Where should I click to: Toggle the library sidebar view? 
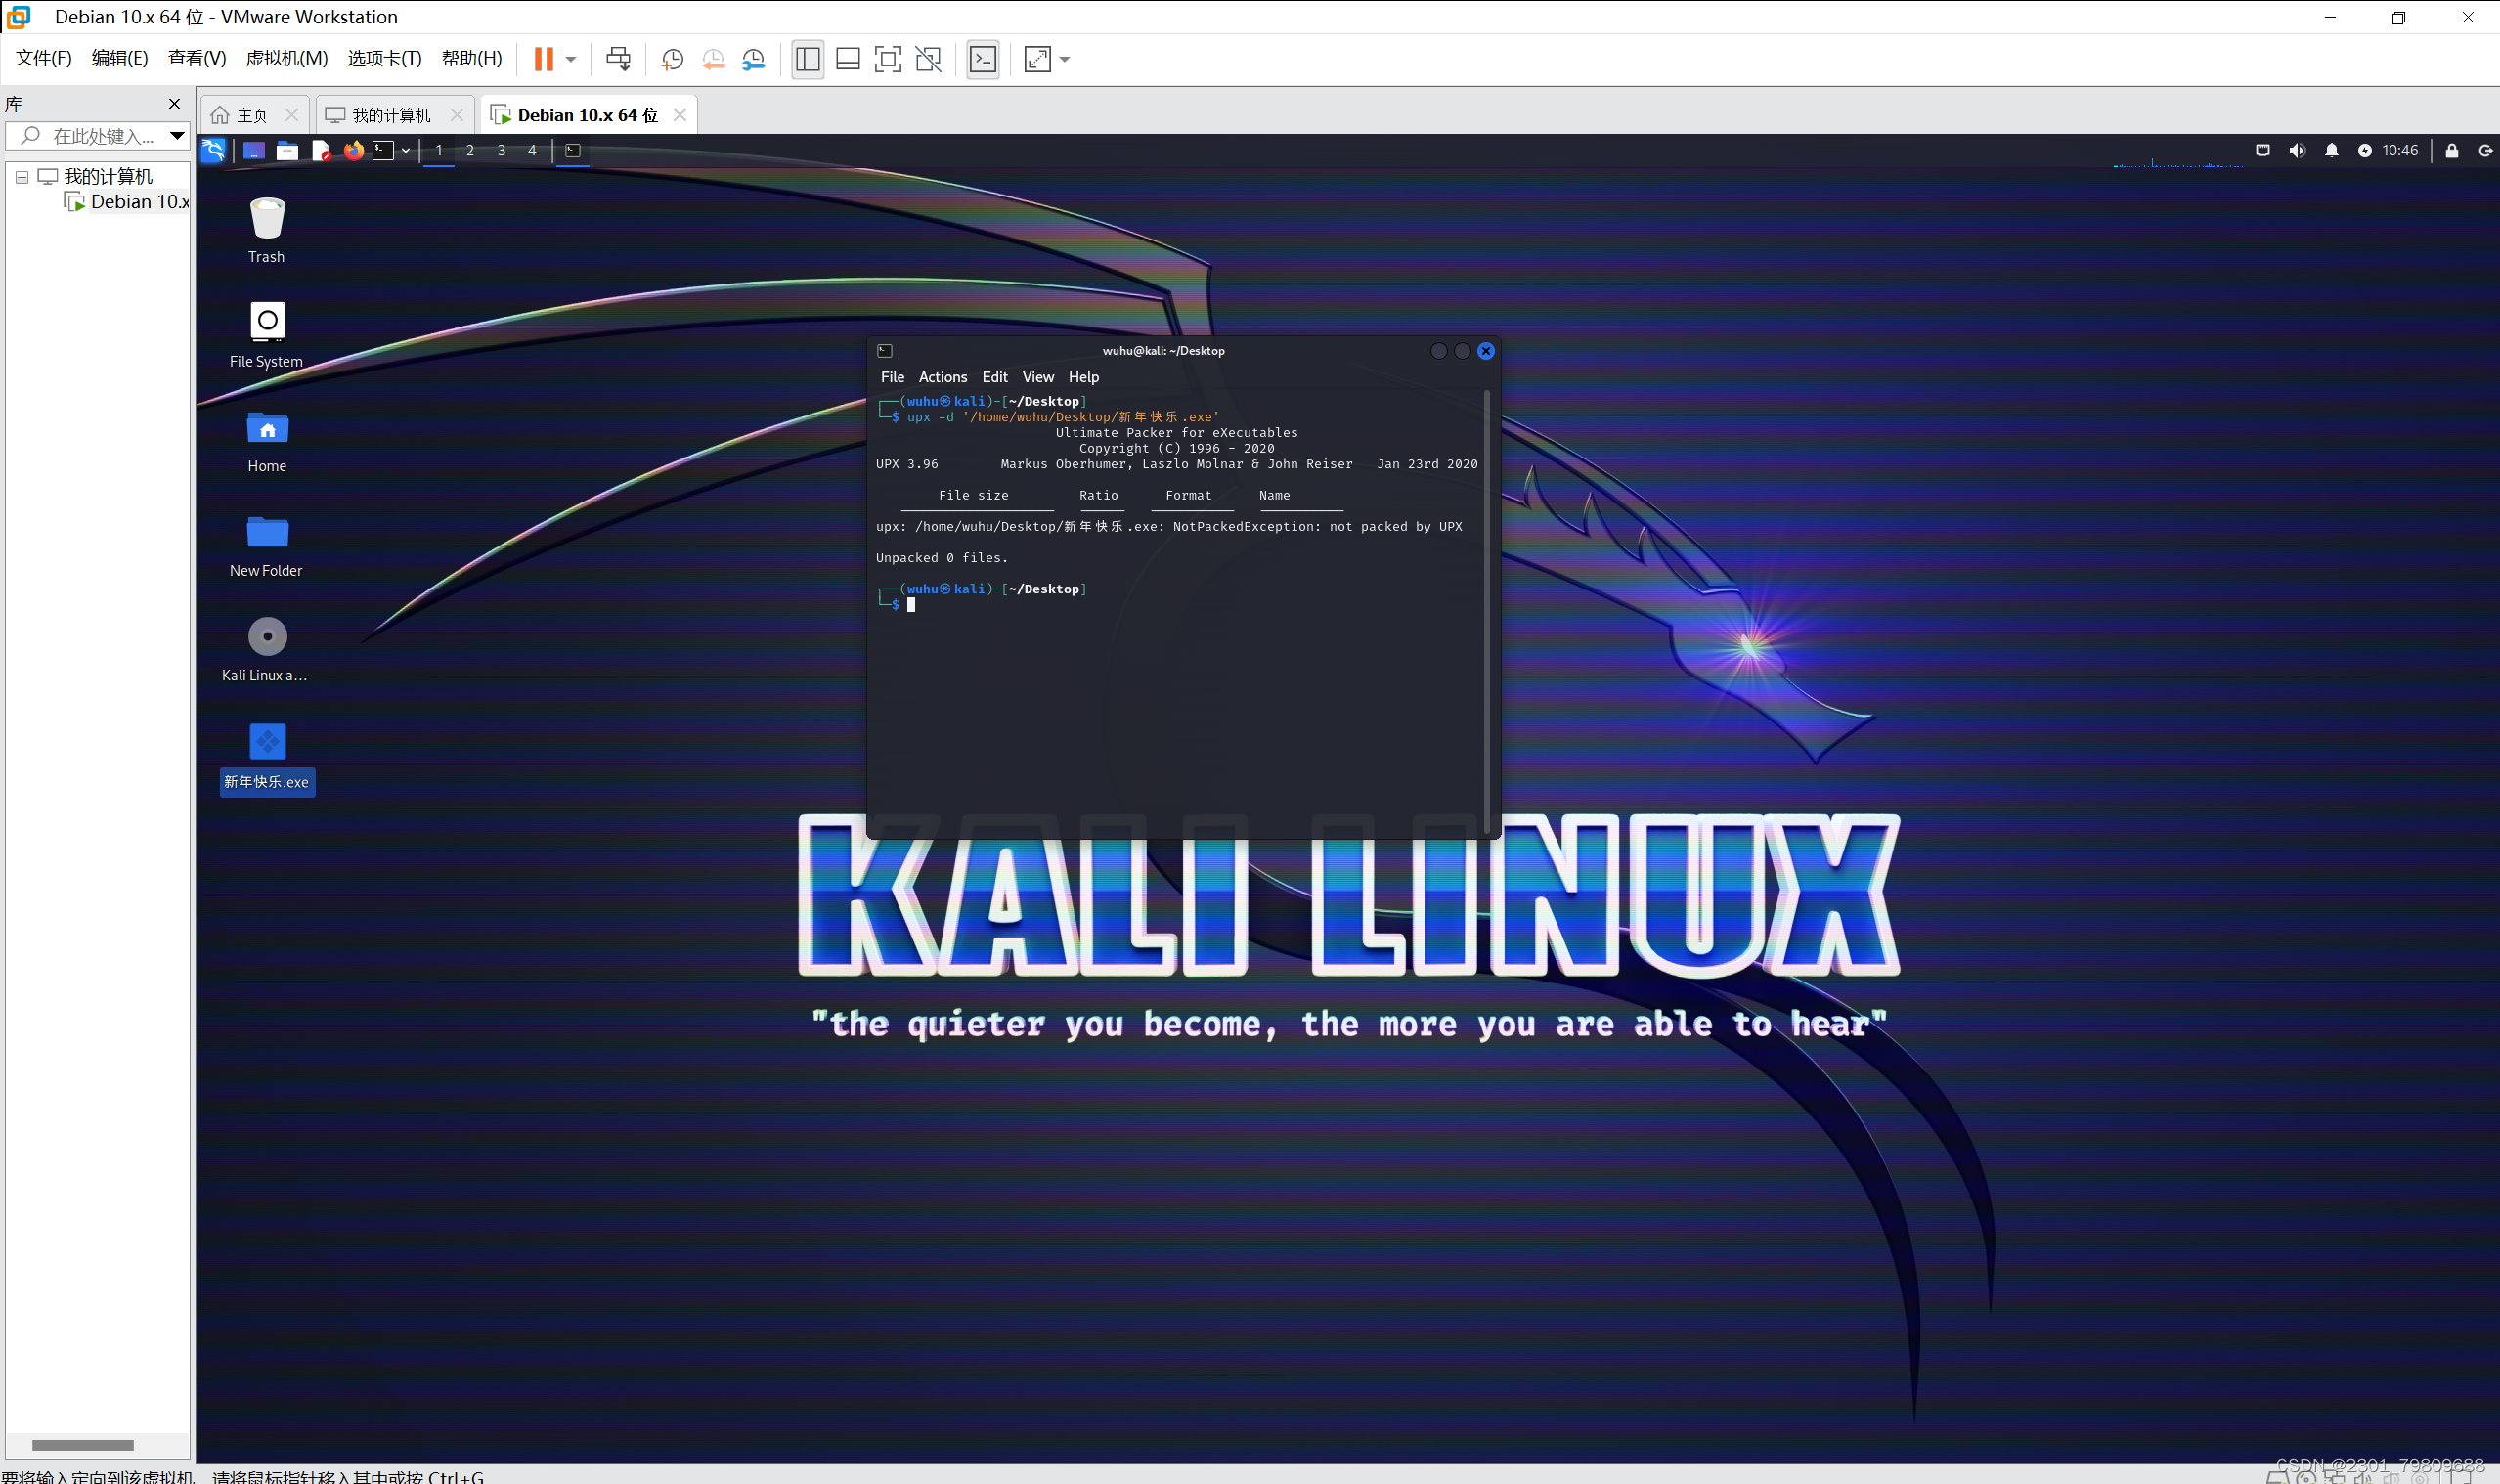[807, 59]
